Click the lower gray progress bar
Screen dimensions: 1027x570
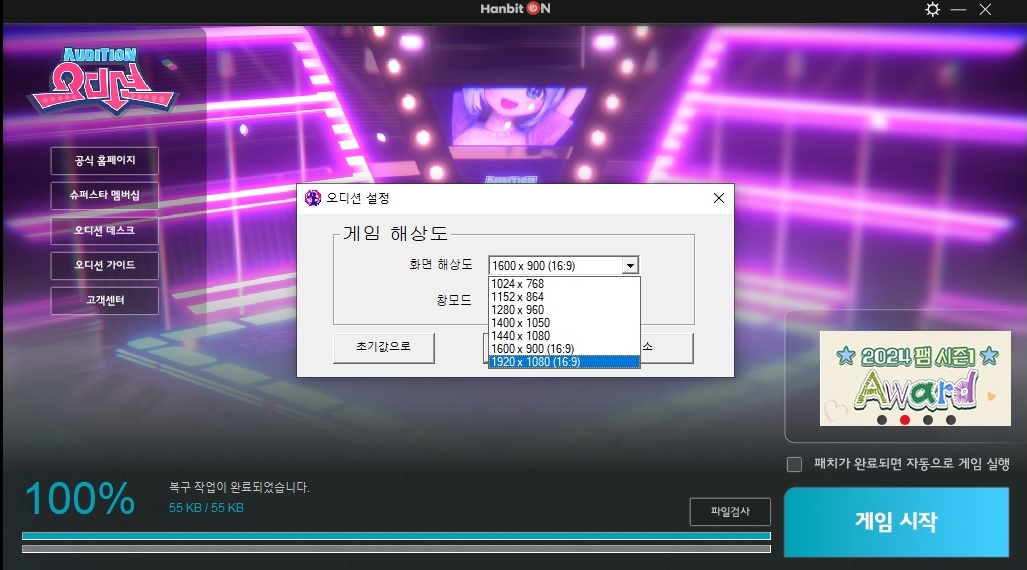(396, 549)
